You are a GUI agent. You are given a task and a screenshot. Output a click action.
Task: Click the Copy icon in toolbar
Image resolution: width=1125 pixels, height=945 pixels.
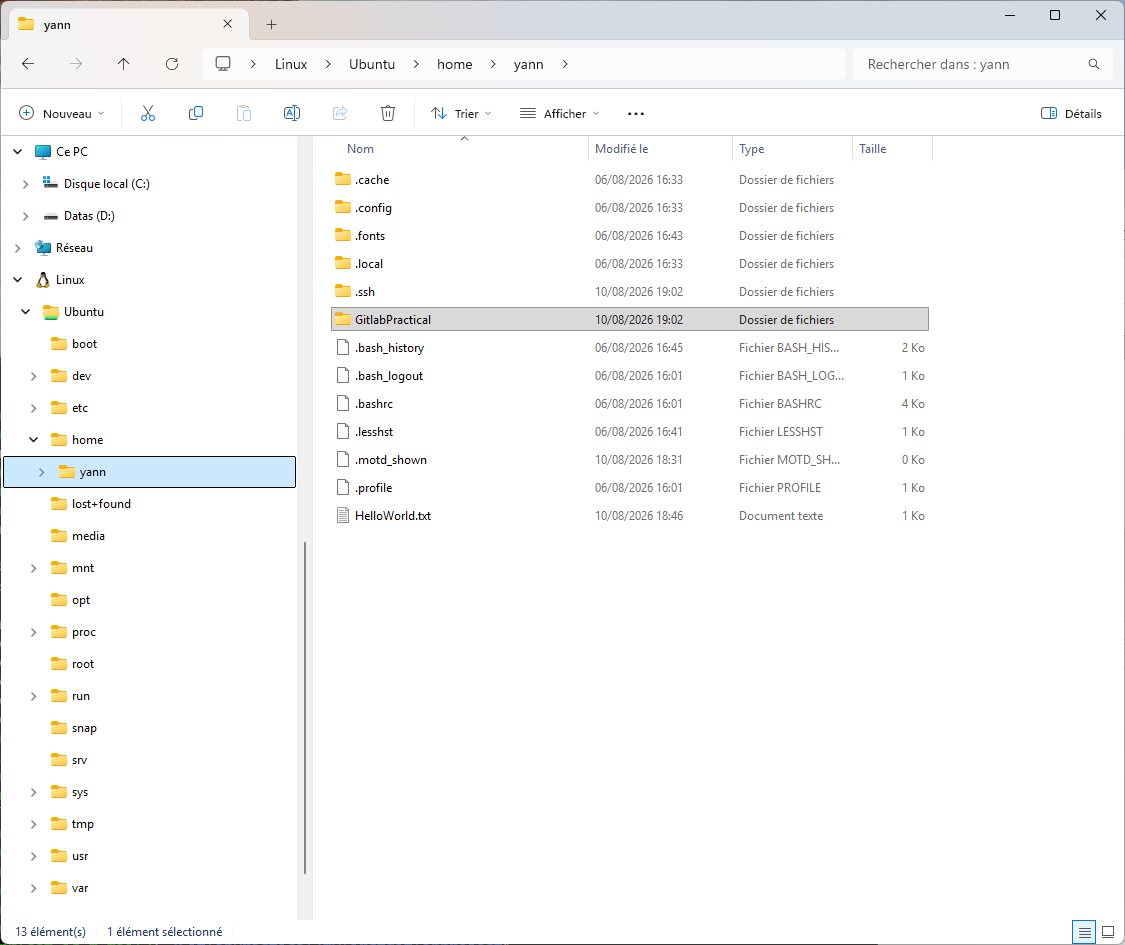click(x=196, y=113)
